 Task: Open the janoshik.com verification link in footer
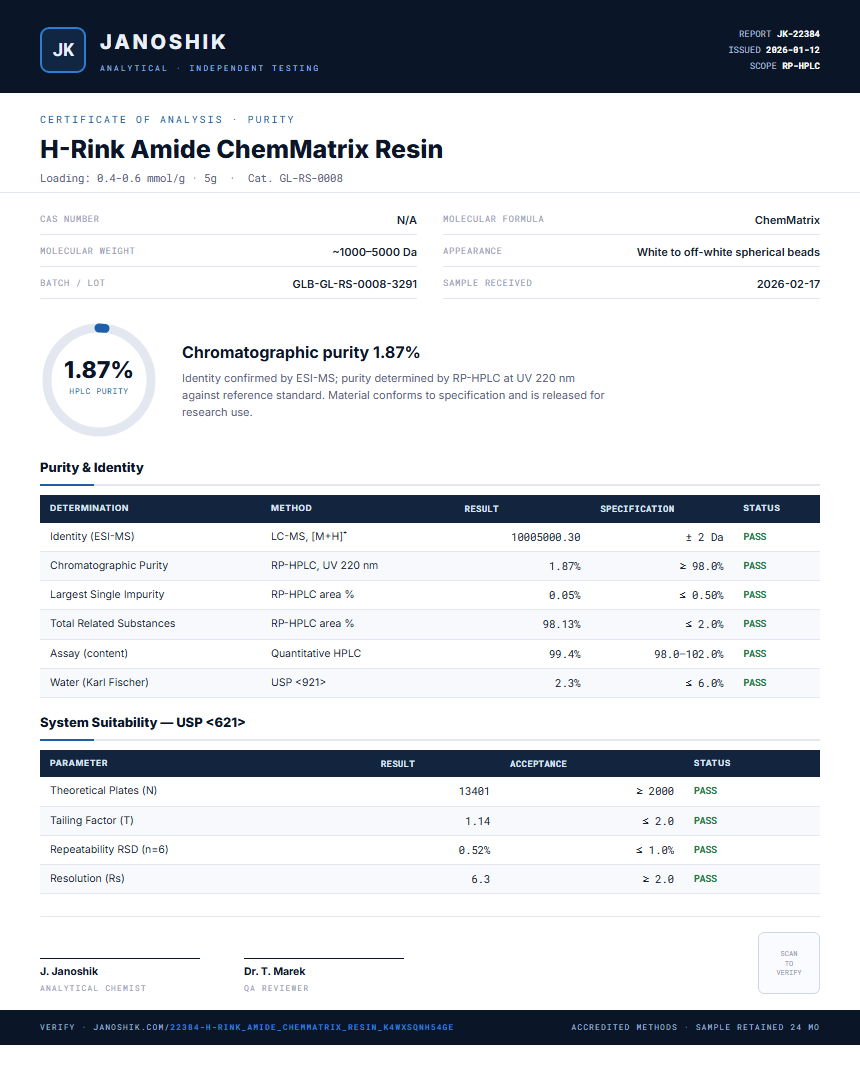click(273, 1027)
